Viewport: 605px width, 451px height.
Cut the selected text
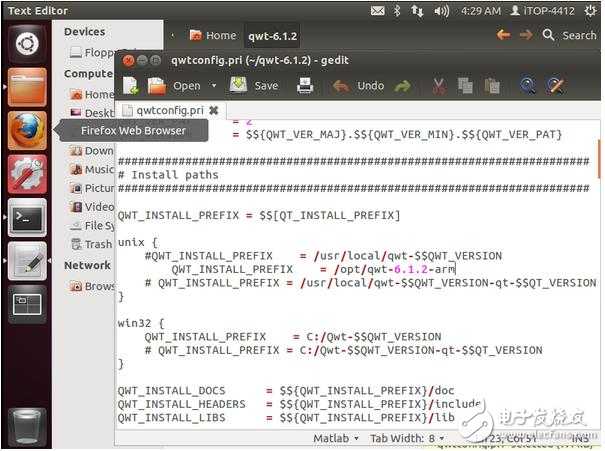[439, 86]
